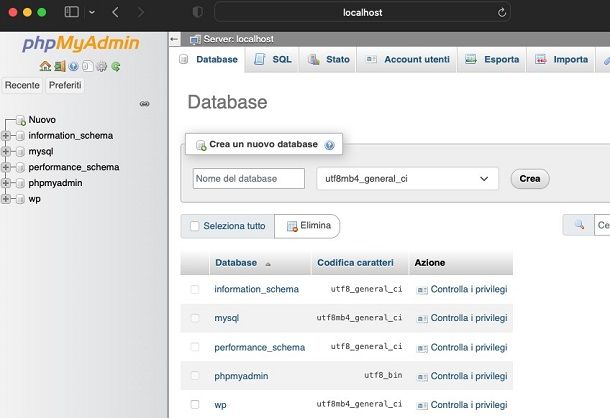Image resolution: width=610 pixels, height=418 pixels.
Task: Expand mysql node in tree
Action: (6, 151)
